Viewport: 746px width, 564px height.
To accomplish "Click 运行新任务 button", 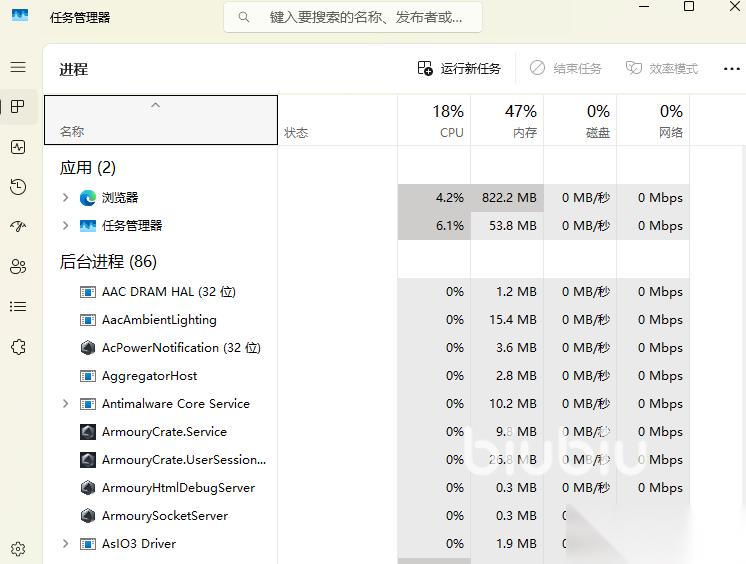I will pos(459,68).
